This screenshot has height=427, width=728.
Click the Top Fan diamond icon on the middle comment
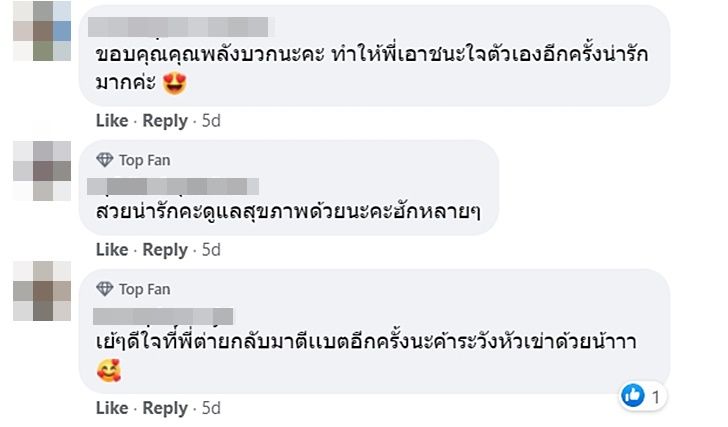(x=105, y=160)
